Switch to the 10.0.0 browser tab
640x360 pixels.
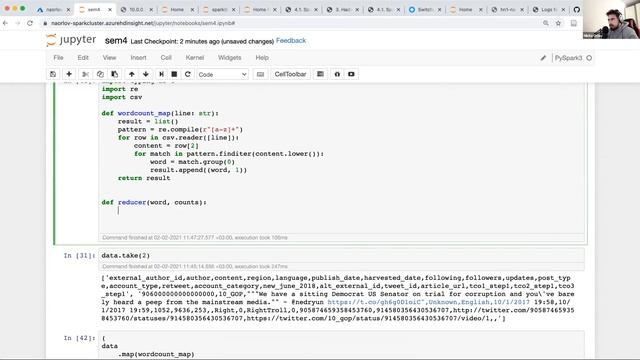pyautogui.click(x=136, y=9)
